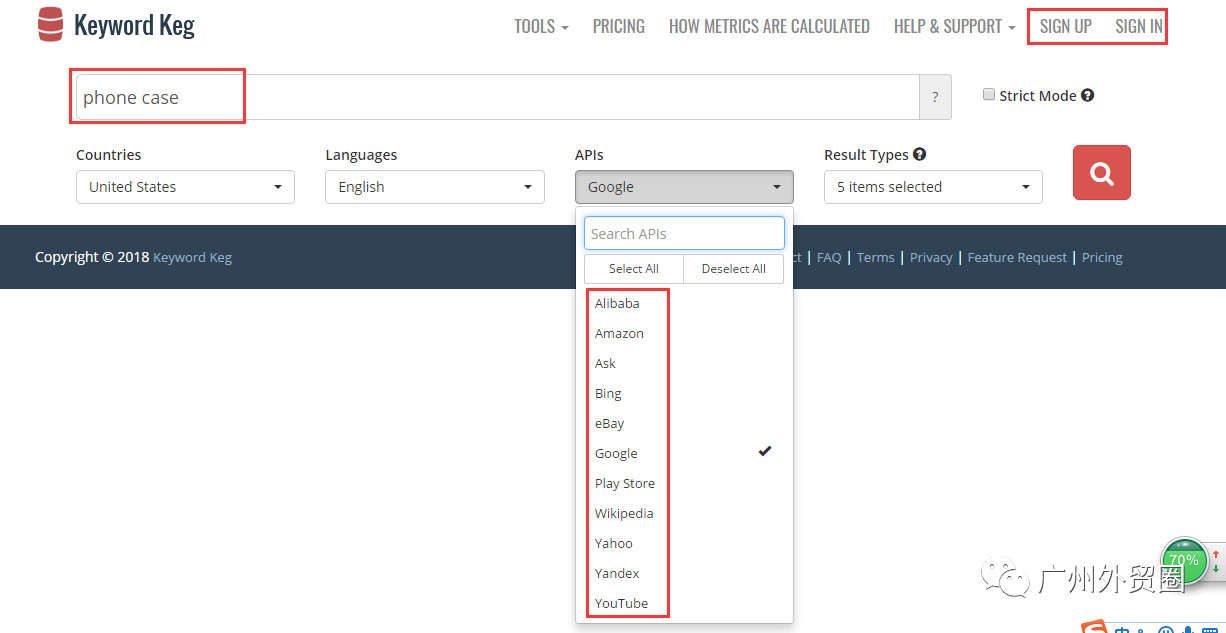This screenshot has width=1226, height=633.
Task: Click the Keyword Keg barrel logo
Action: click(x=50, y=24)
